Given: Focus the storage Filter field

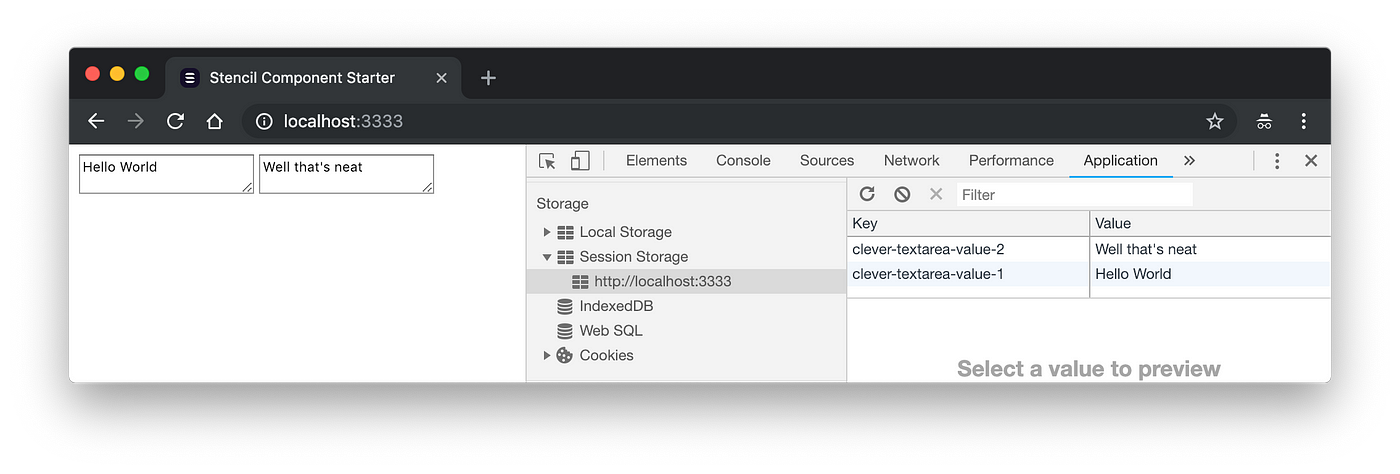Looking at the screenshot, I should point(1074,195).
